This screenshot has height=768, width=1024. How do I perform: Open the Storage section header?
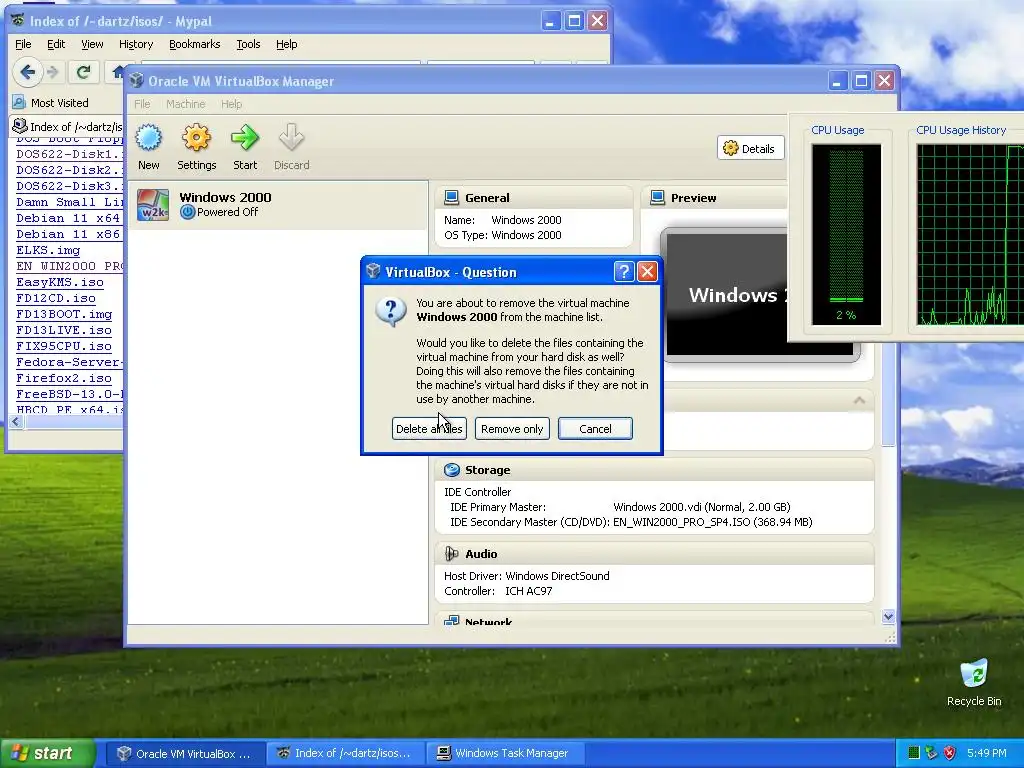[654, 470]
